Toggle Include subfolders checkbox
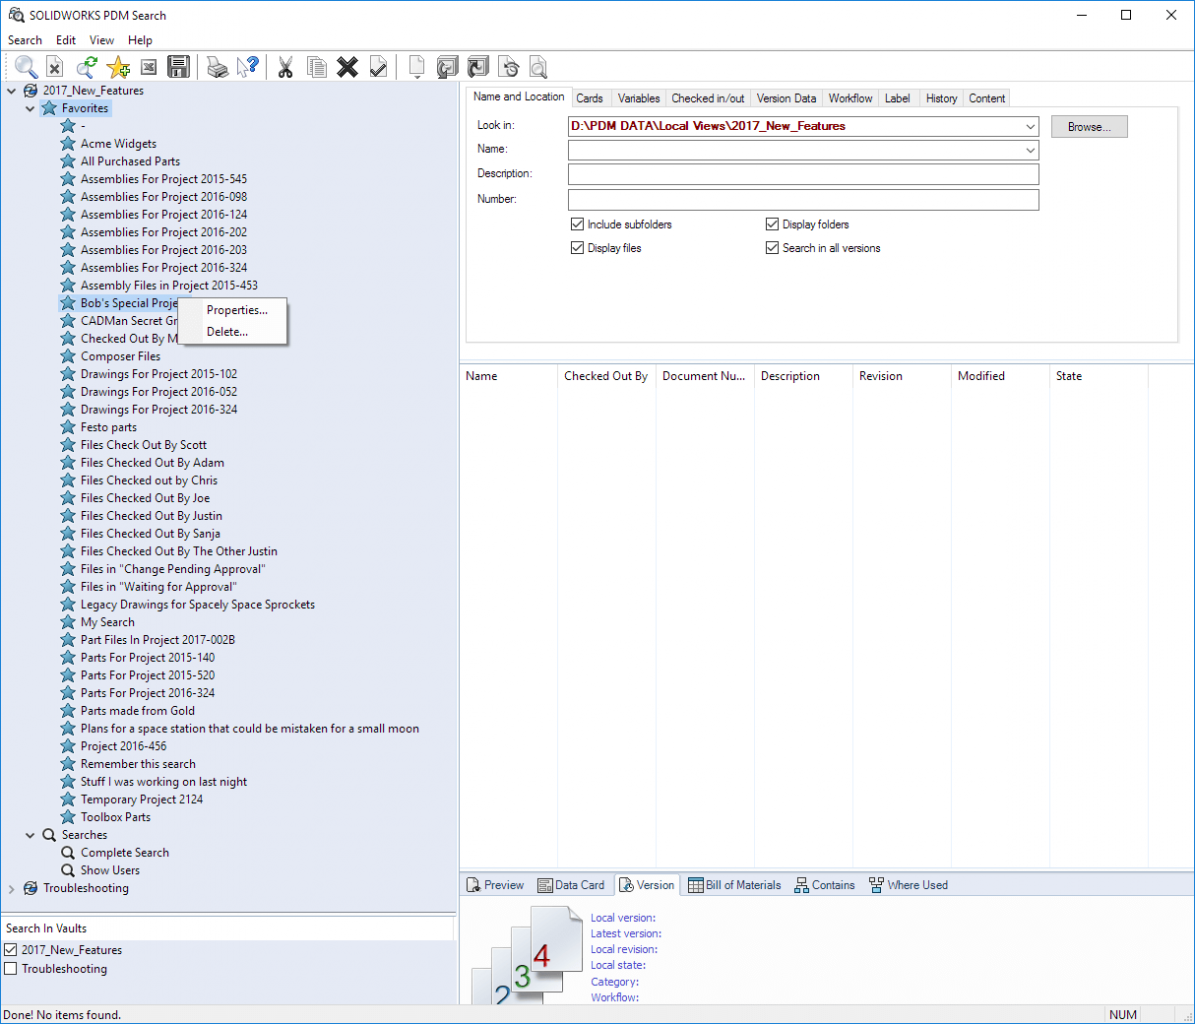The height and width of the screenshot is (1024, 1195). 577,224
